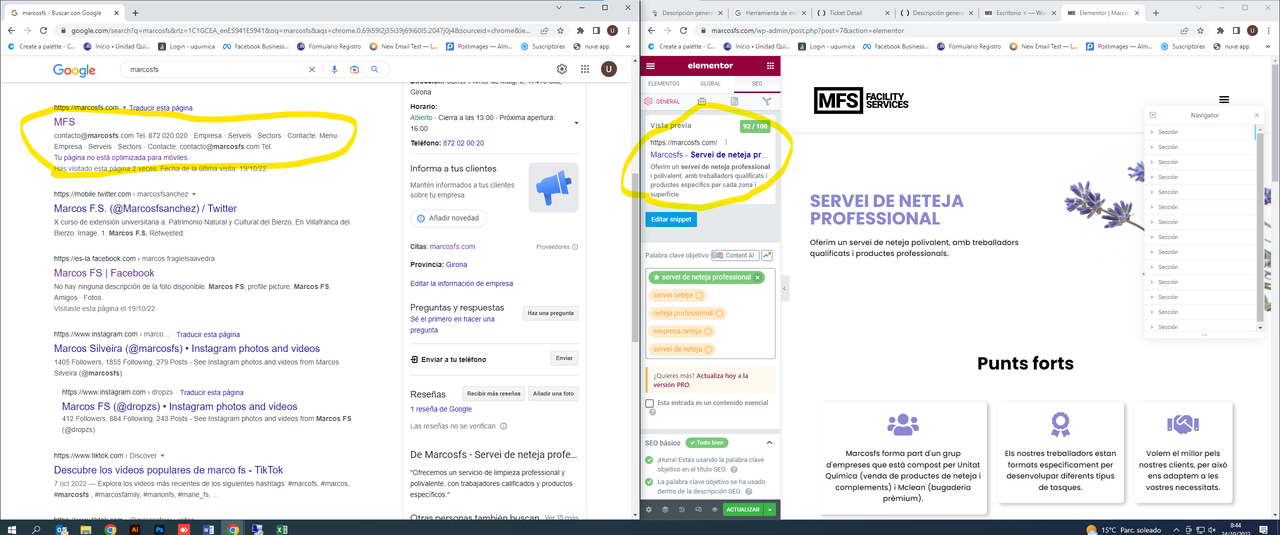Click 'Haz una pregunta' button
Image resolution: width=1280 pixels, height=535 pixels.
[550, 313]
